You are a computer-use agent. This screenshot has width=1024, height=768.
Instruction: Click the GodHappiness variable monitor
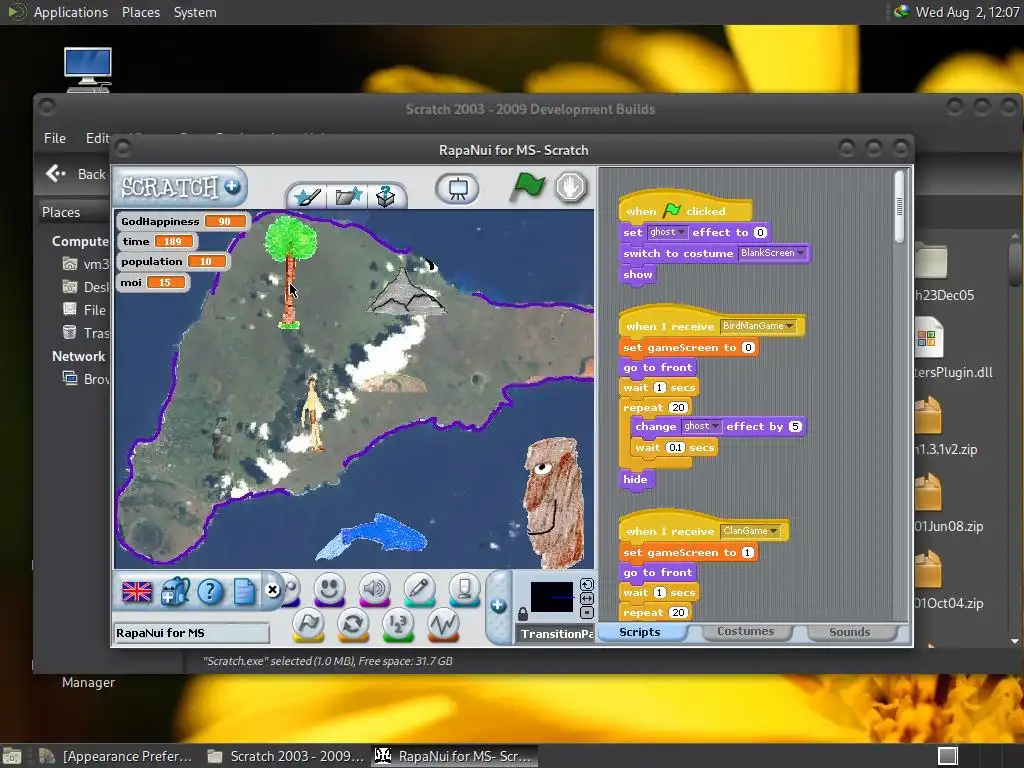(183, 221)
